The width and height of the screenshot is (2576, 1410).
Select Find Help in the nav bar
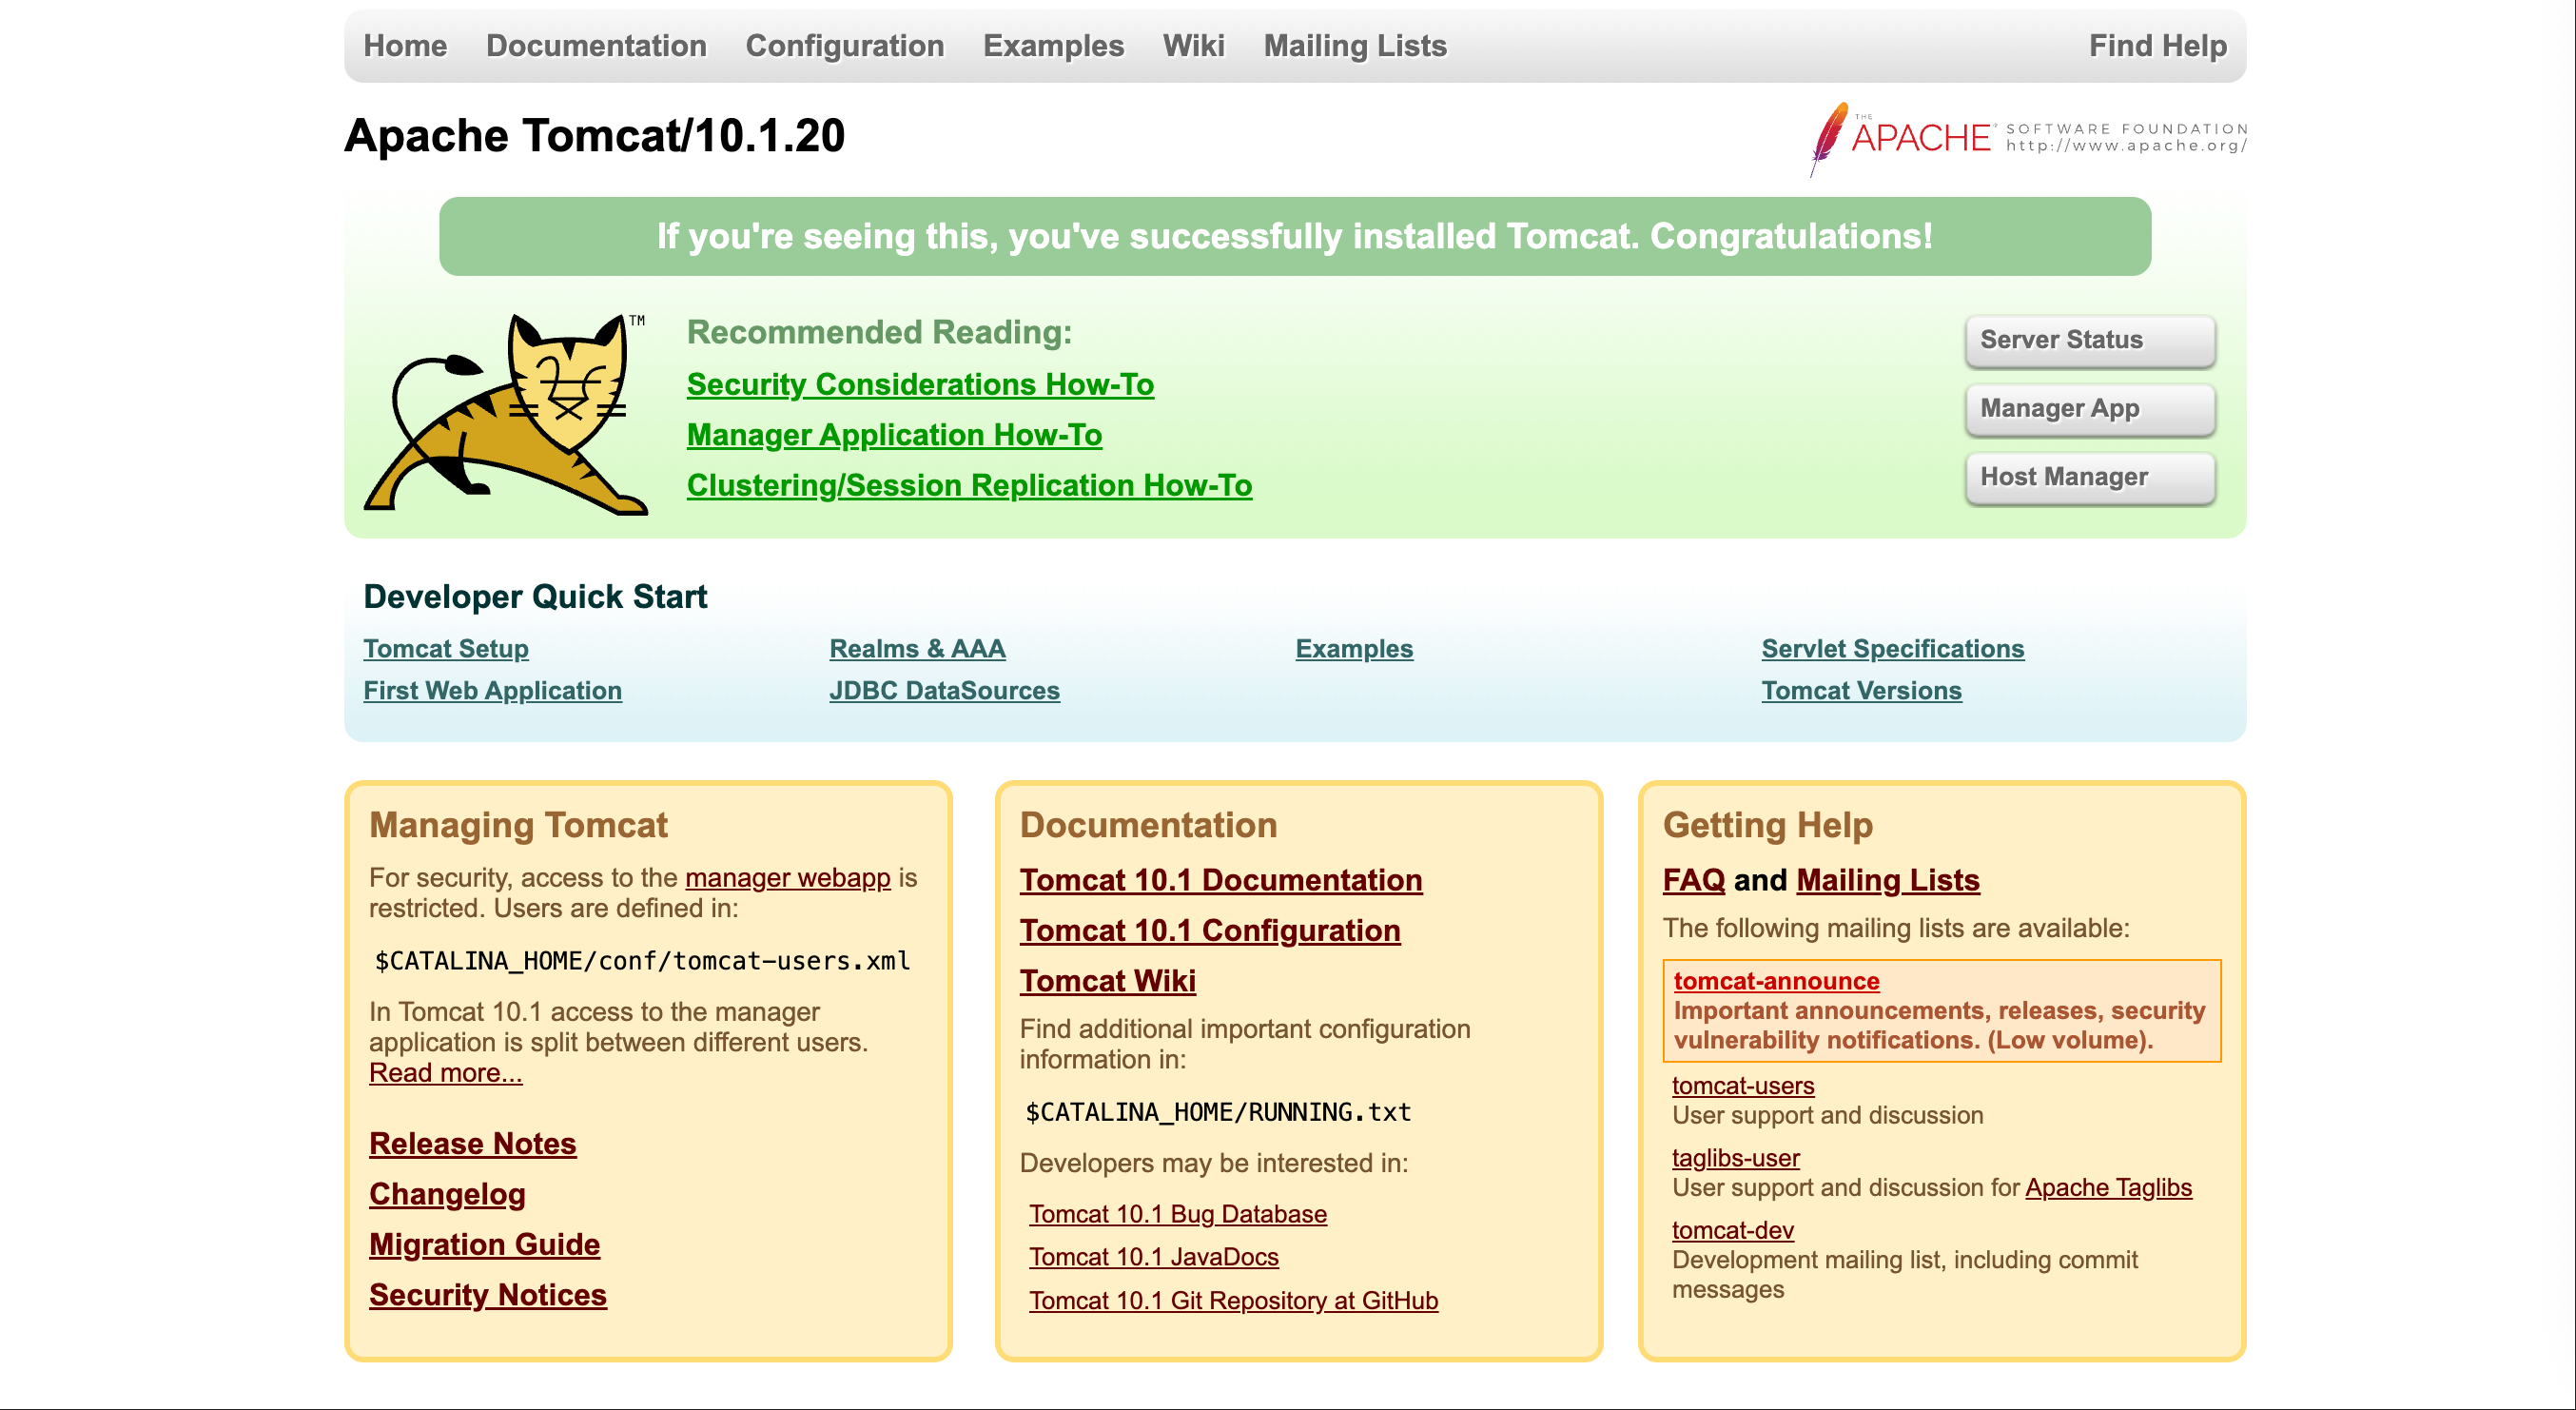[2157, 46]
